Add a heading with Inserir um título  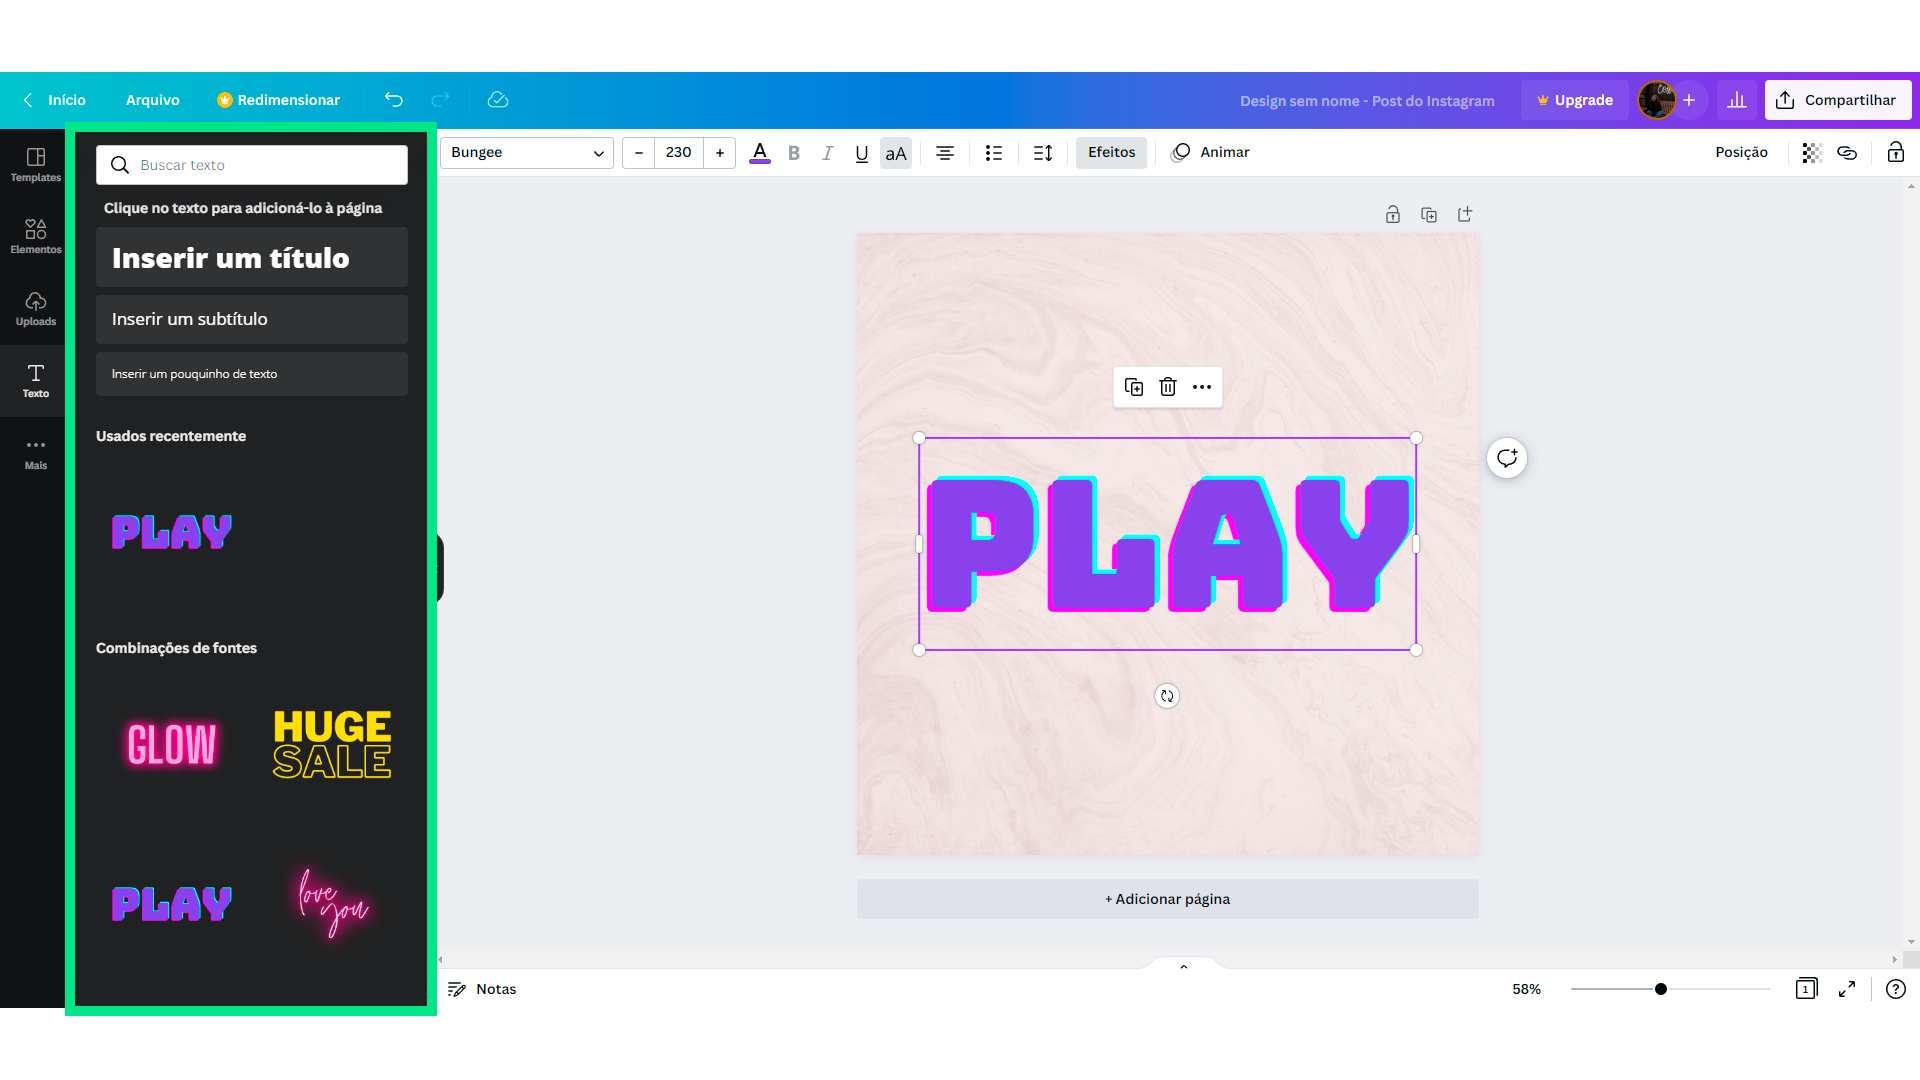pos(252,258)
